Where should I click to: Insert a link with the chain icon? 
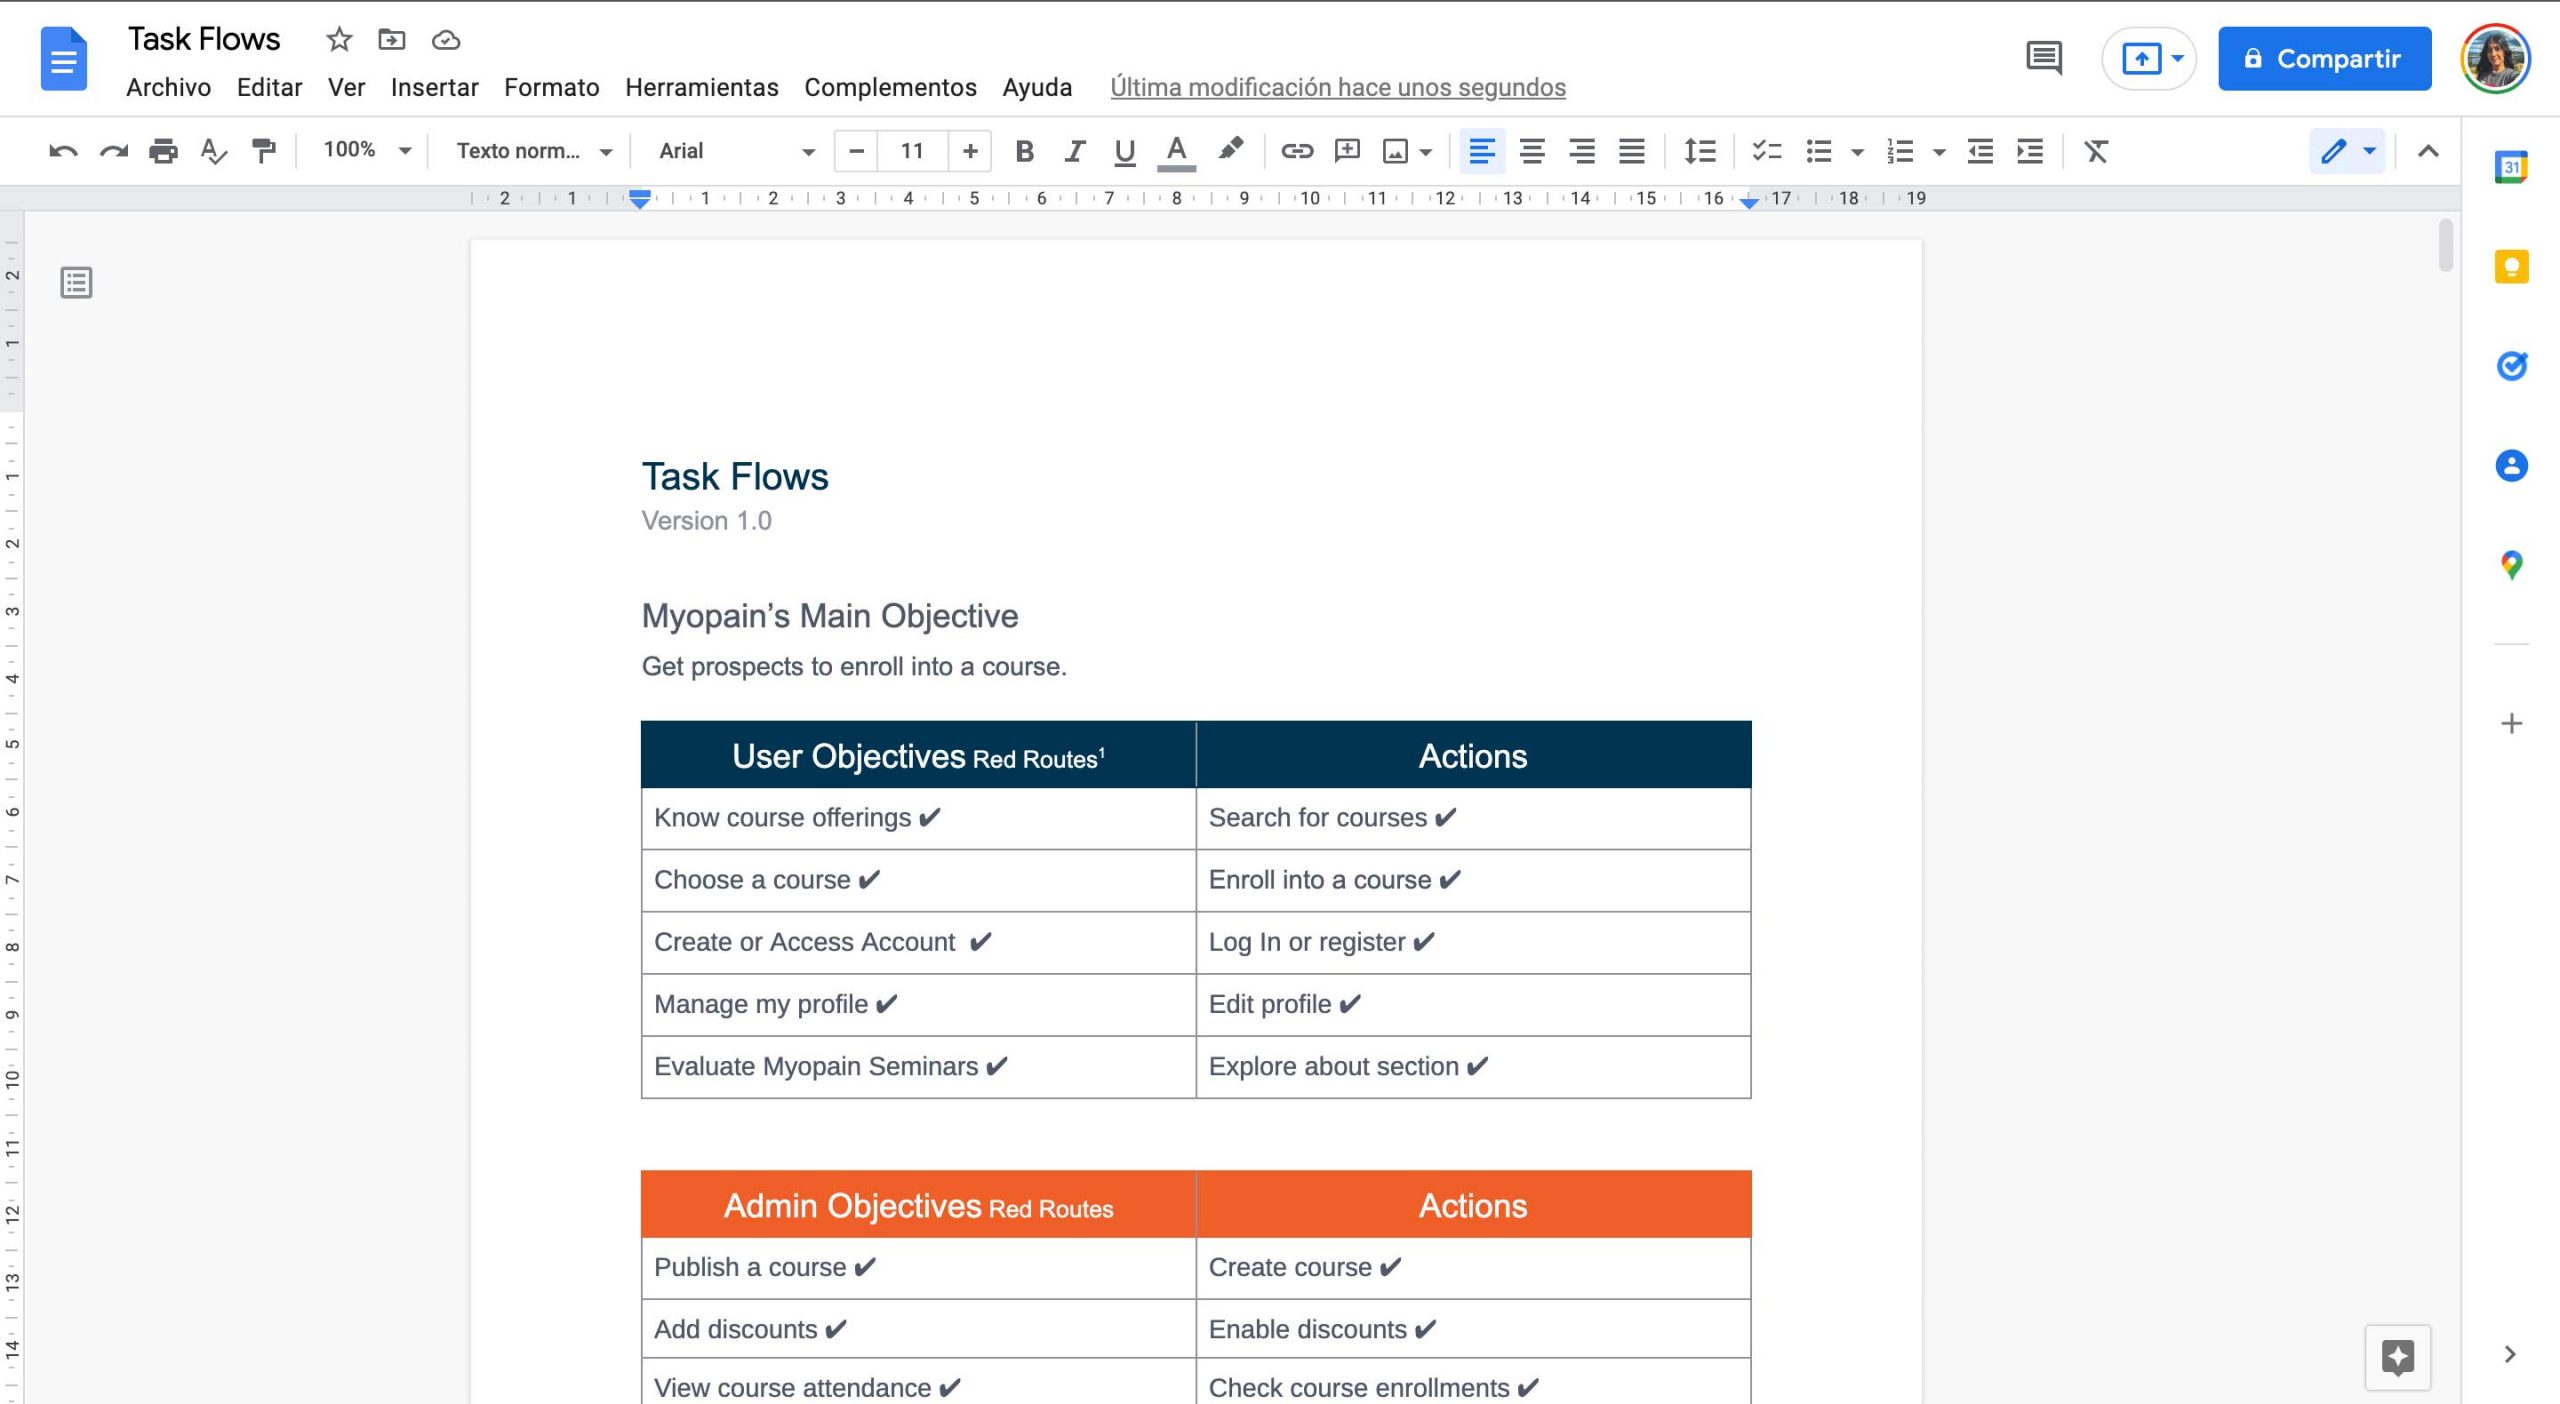(x=1297, y=151)
